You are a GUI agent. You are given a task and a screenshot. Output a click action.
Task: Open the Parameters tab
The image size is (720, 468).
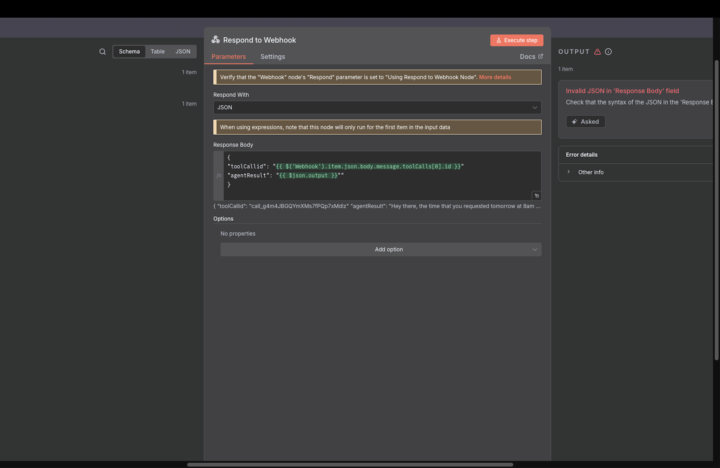229,56
